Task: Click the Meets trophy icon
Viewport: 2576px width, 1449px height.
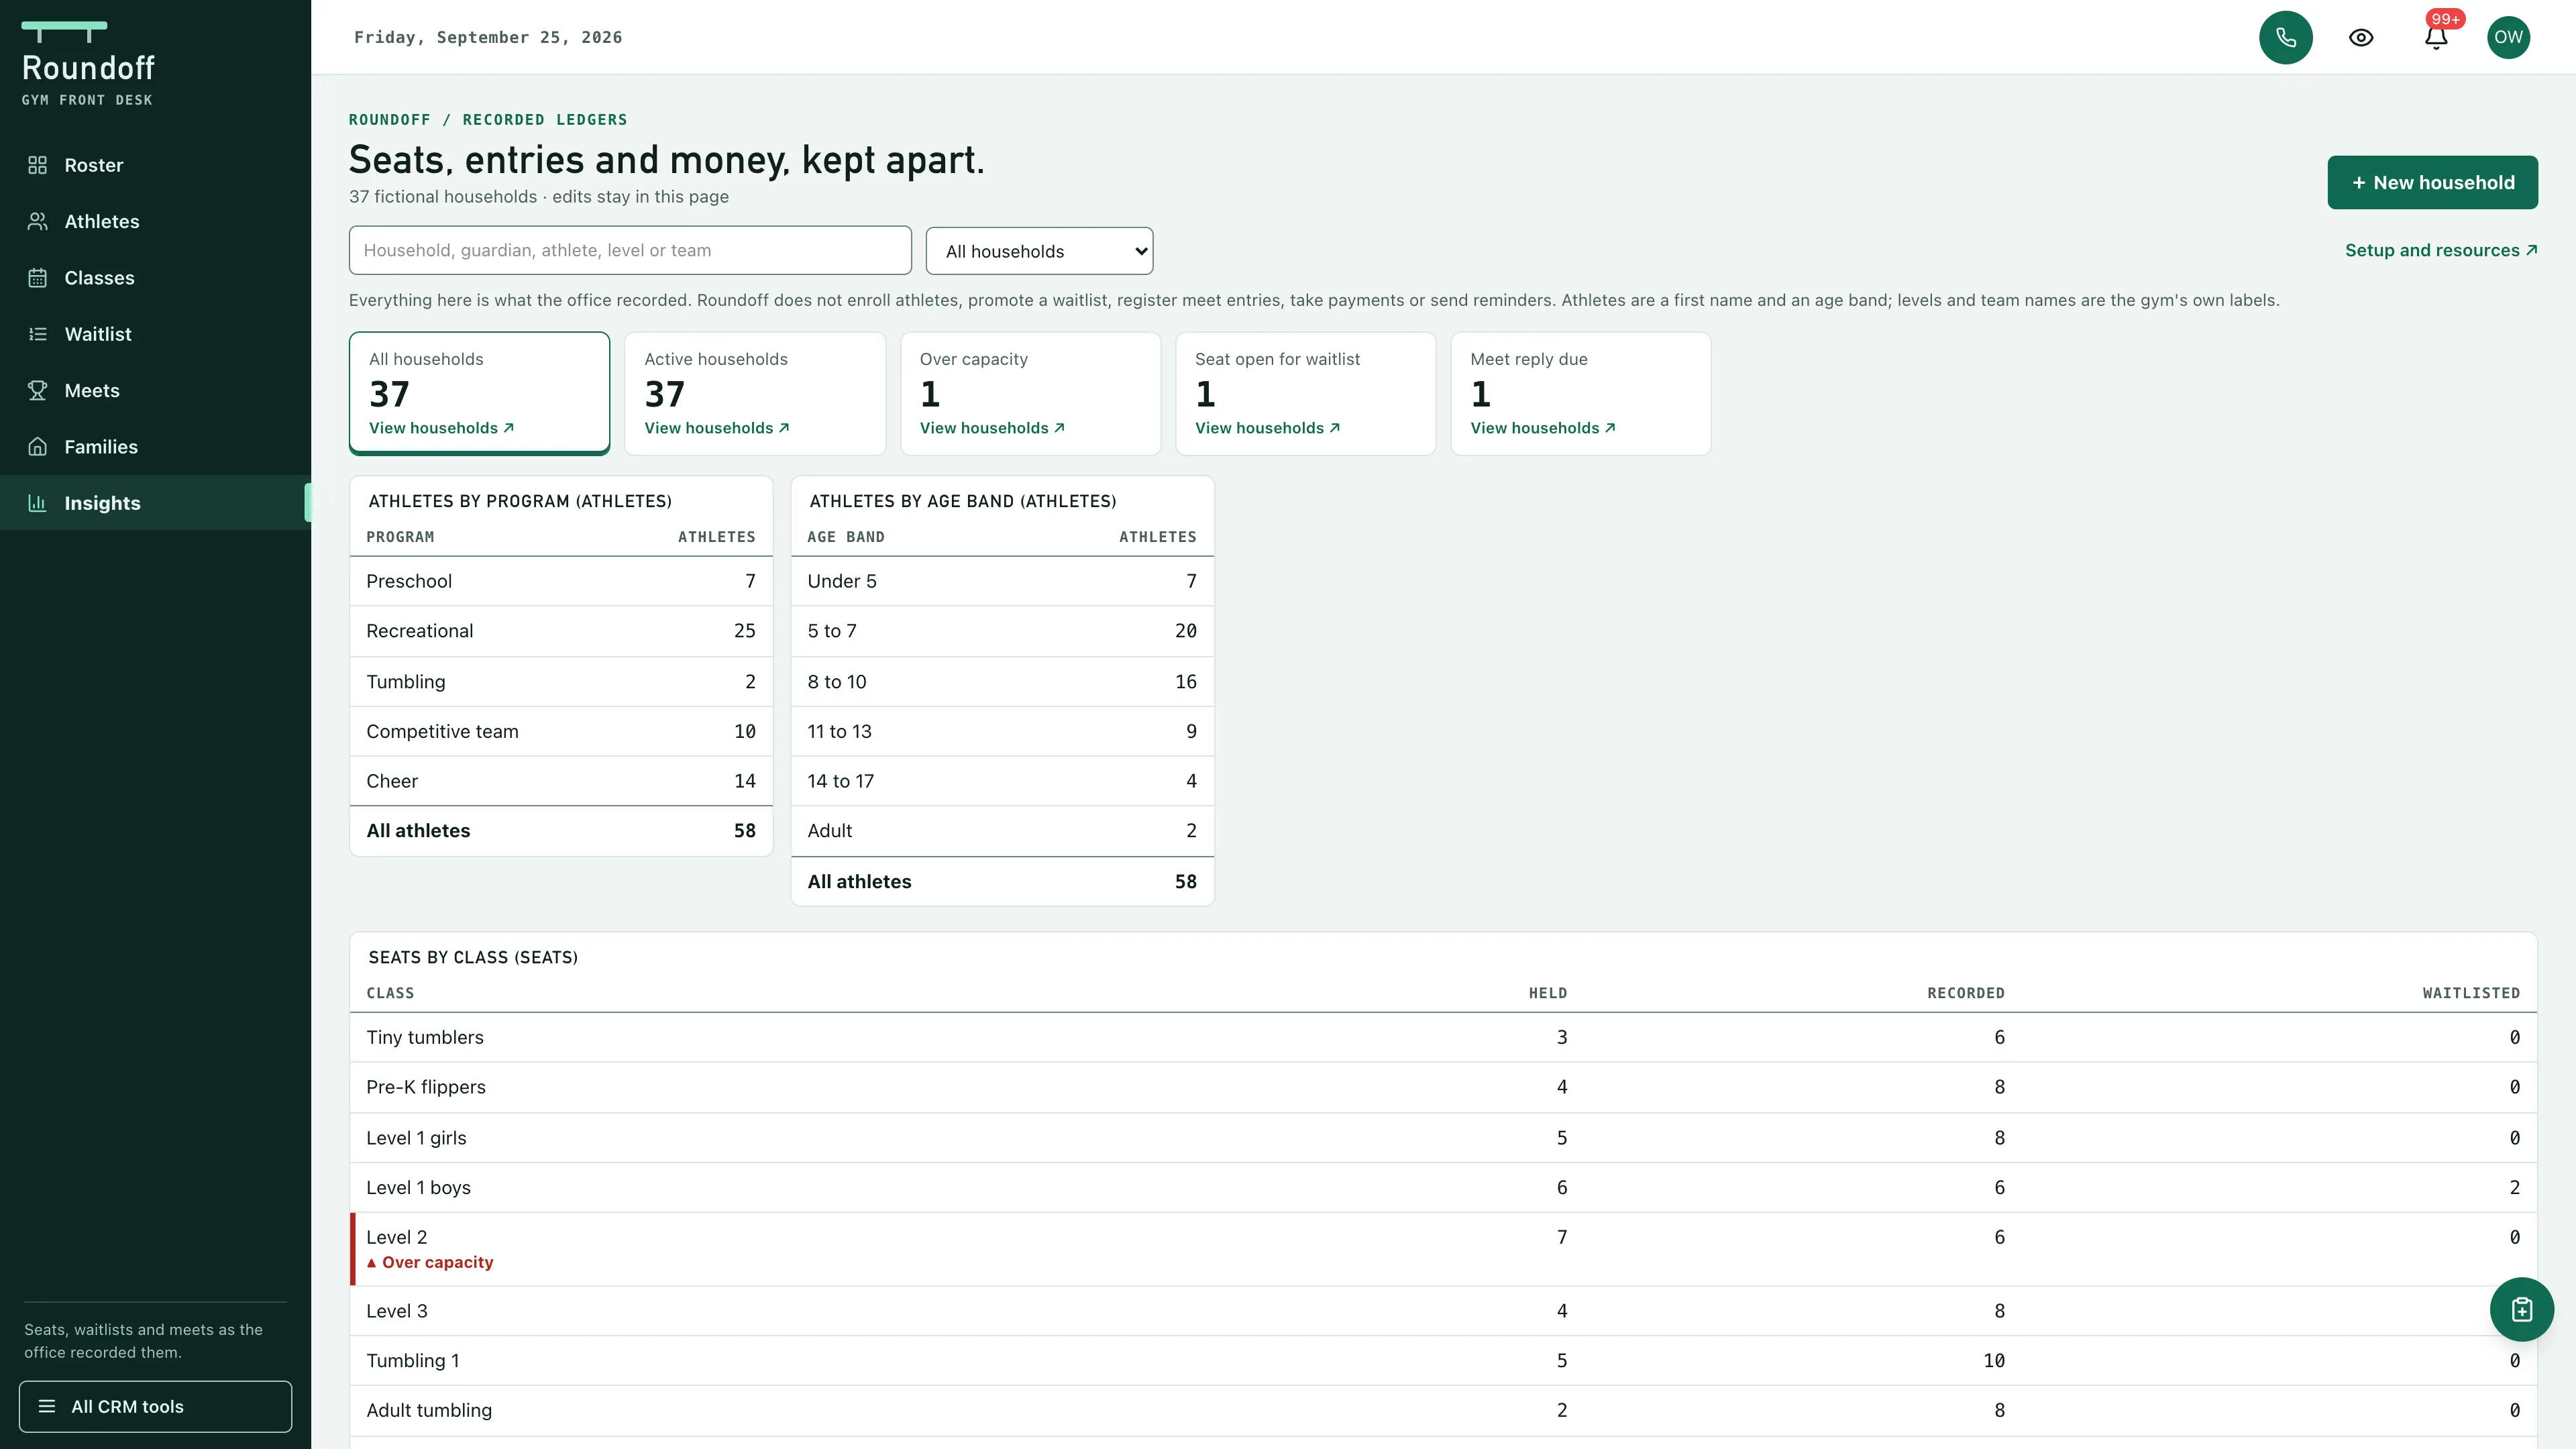Action: tap(37, 390)
